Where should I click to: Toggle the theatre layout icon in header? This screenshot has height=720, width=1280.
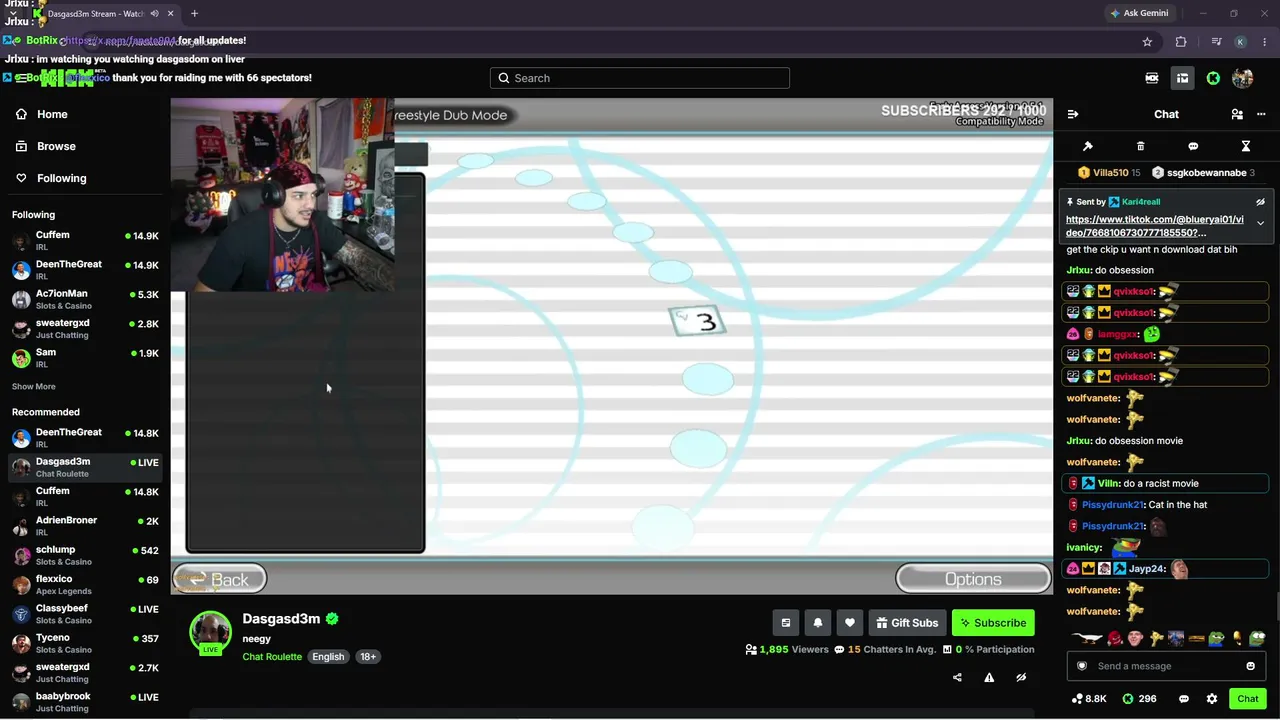coord(1182,78)
